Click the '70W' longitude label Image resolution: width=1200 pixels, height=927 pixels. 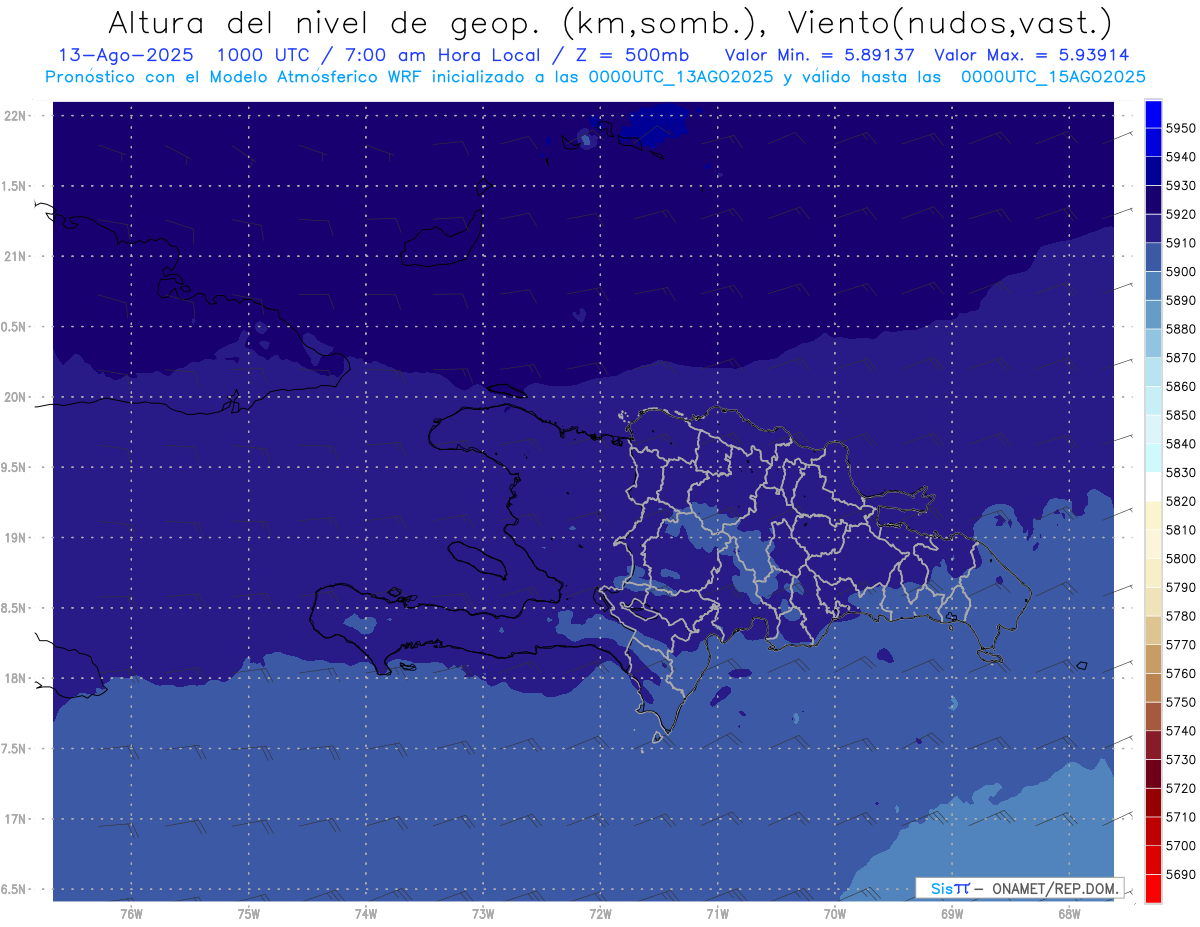tap(835, 913)
